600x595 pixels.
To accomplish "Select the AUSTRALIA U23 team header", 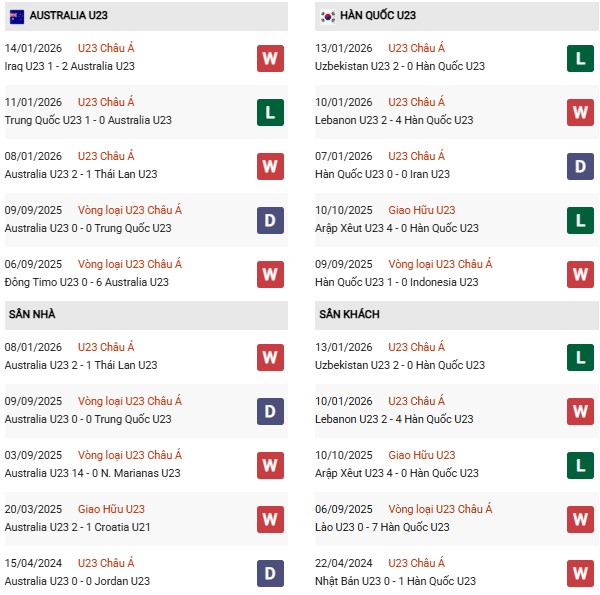I will point(70,16).
